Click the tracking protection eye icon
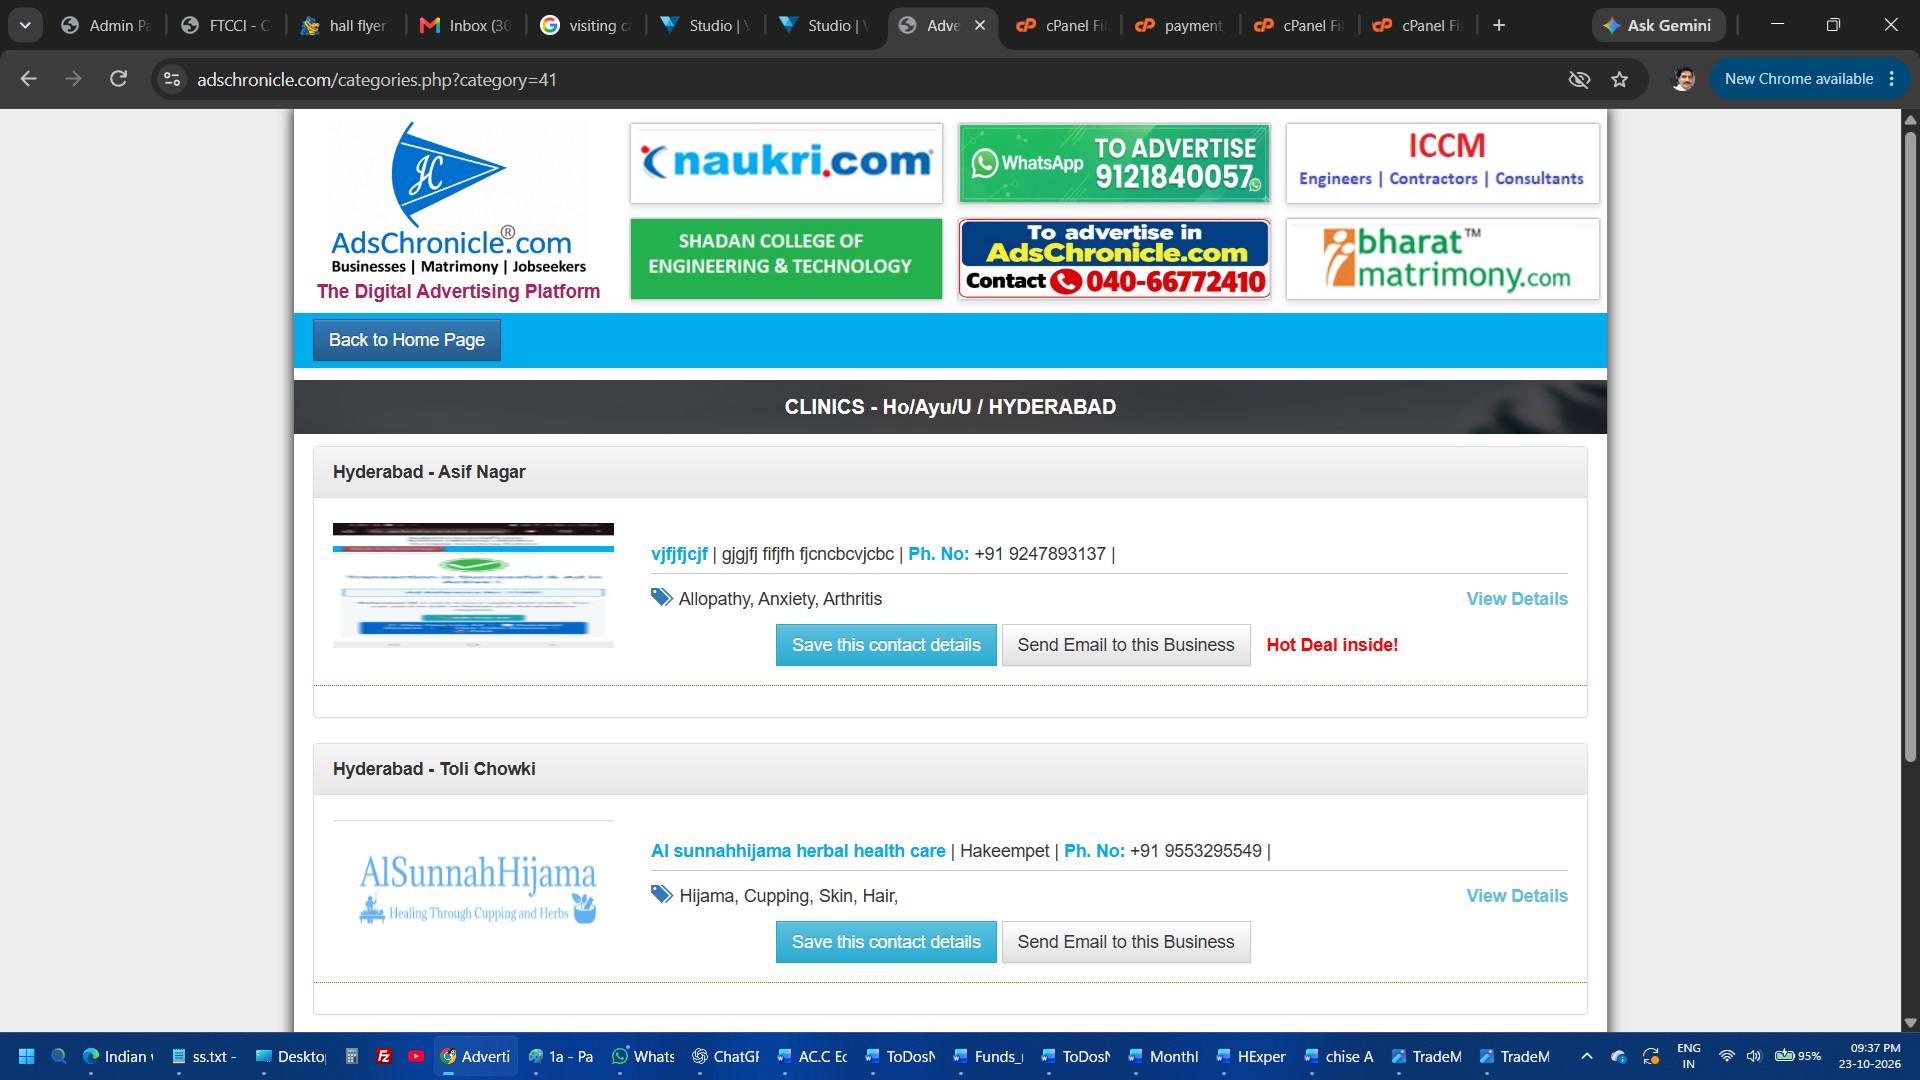This screenshot has width=1920, height=1080. [1579, 79]
